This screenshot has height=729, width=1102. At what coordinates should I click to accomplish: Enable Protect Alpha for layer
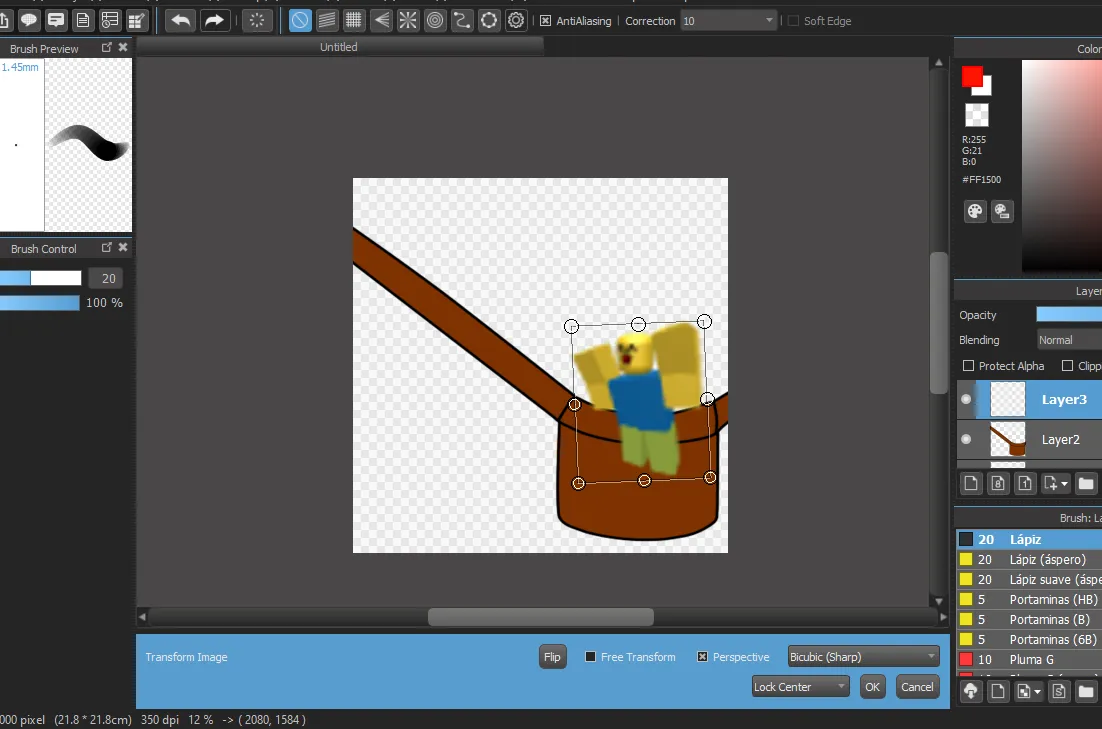click(x=968, y=366)
